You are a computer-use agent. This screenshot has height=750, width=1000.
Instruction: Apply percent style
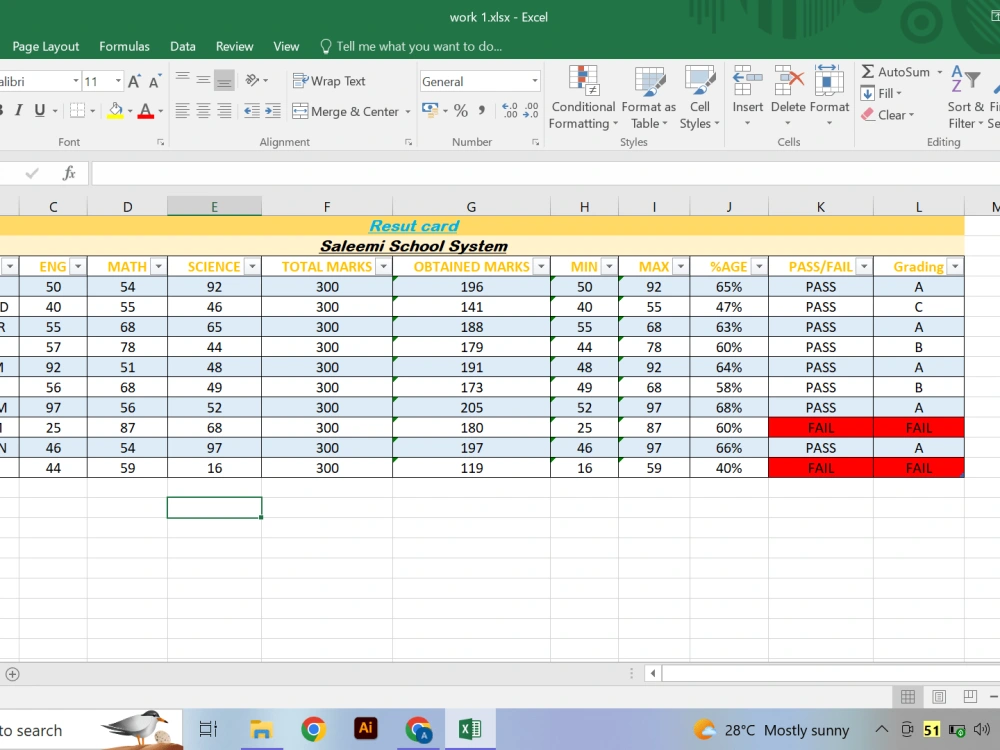(x=461, y=111)
